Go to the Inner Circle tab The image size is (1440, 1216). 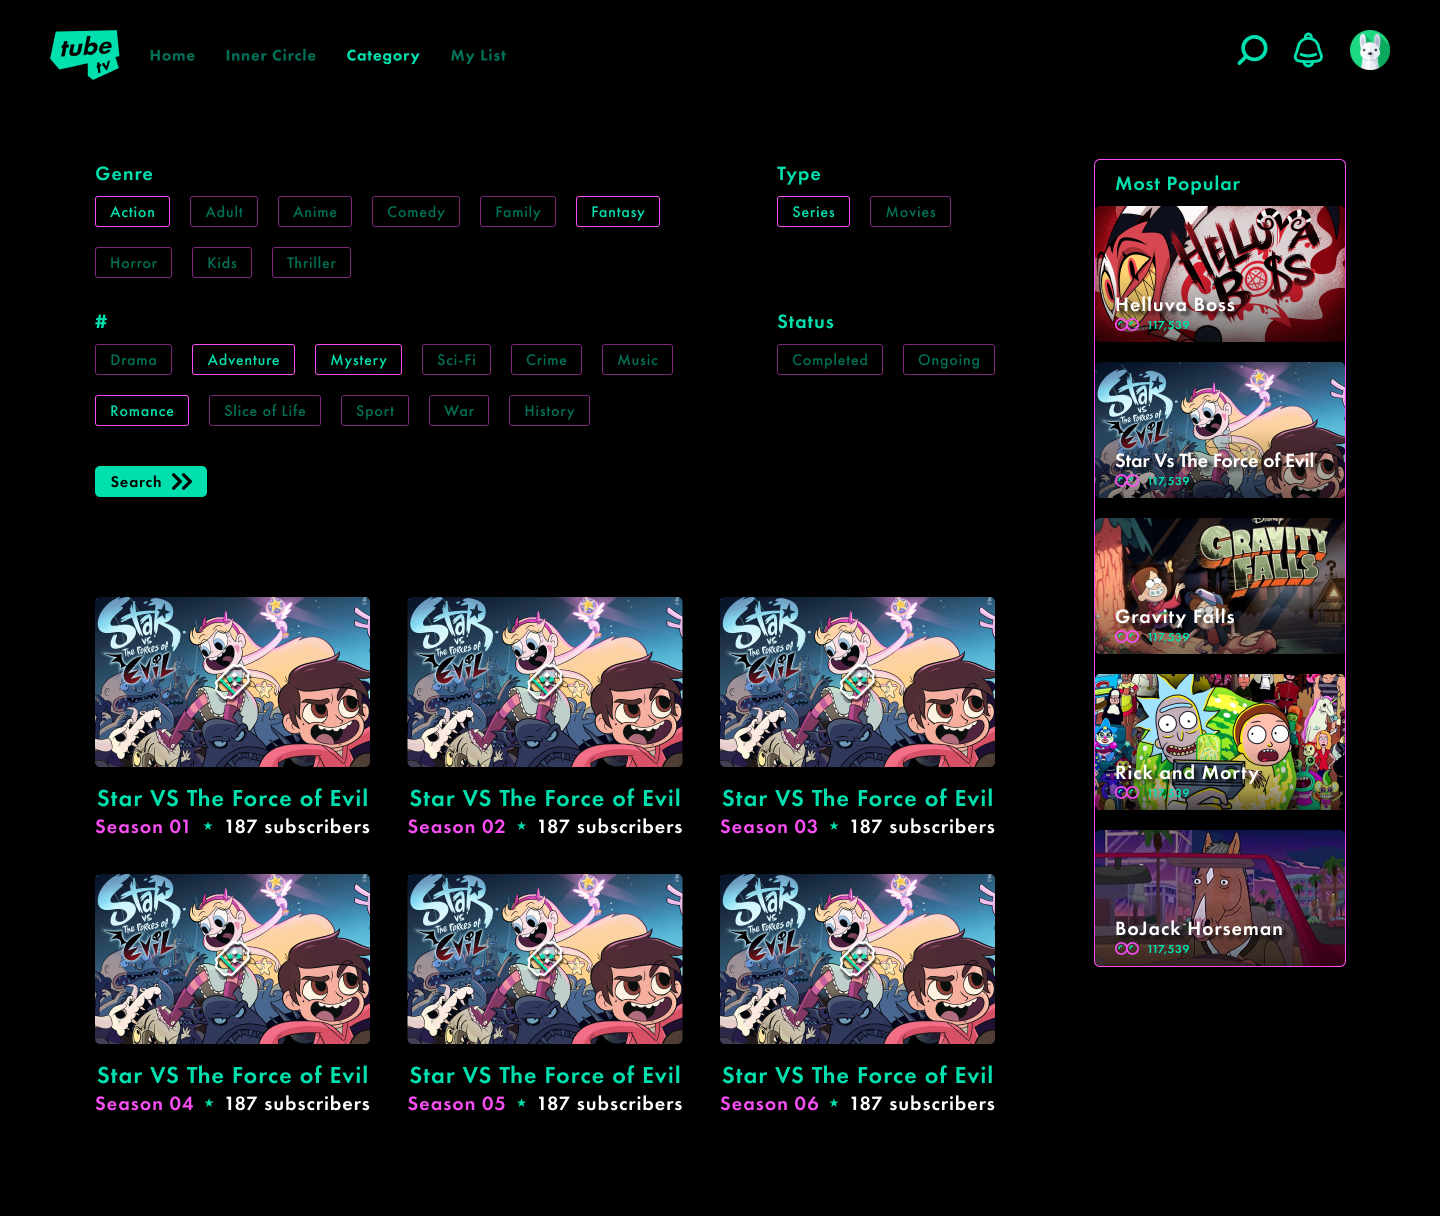271,56
